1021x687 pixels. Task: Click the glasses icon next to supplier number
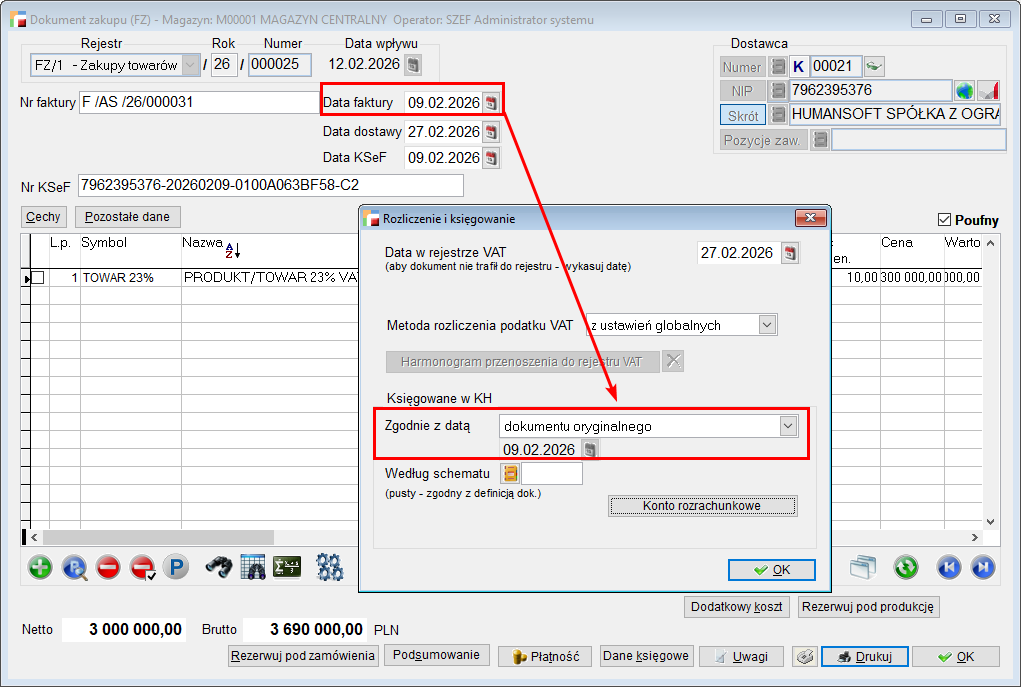click(875, 66)
